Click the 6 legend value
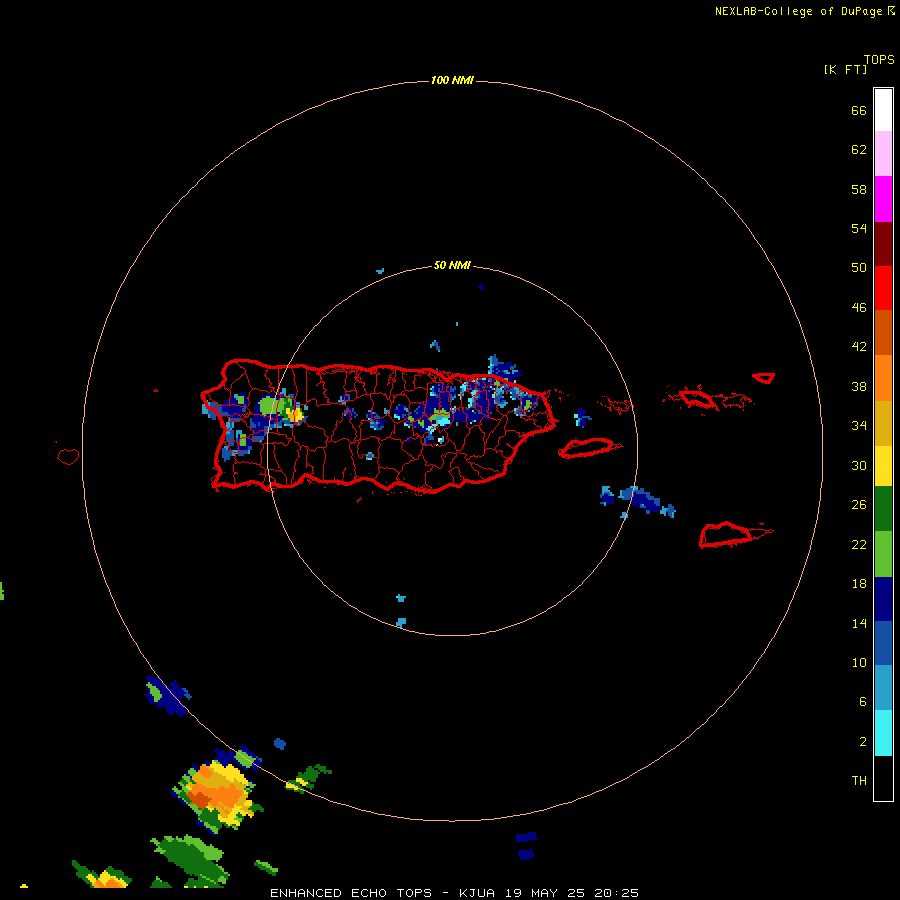900x900 pixels. [863, 702]
